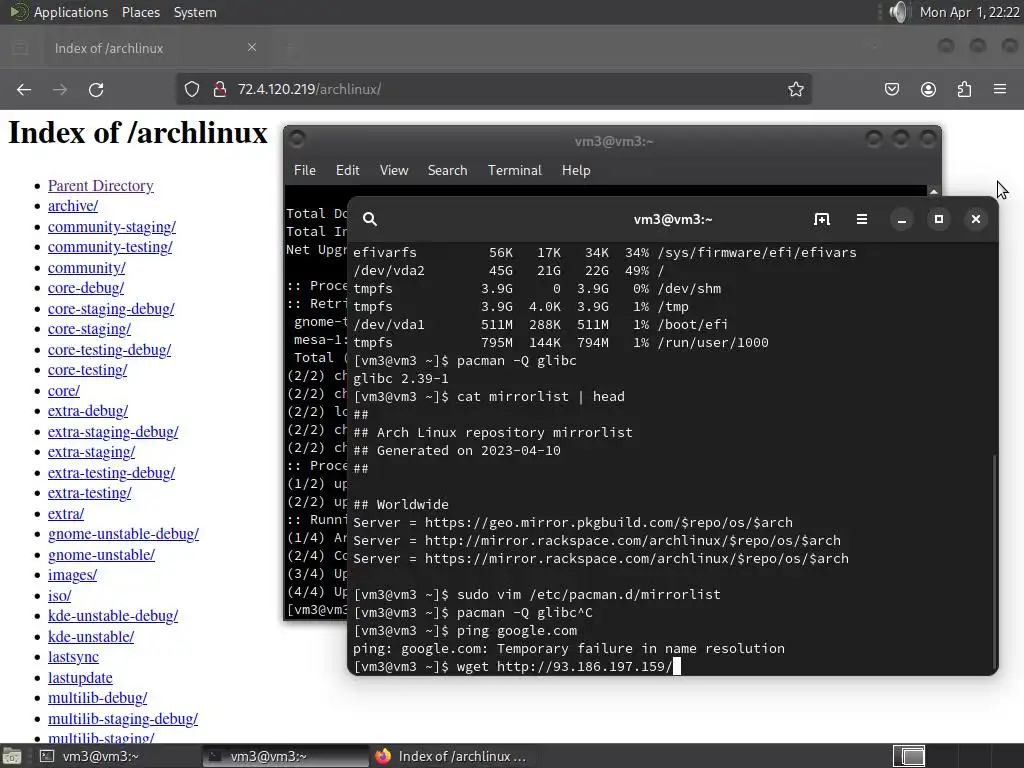Open Search menu in background terminal

[447, 170]
